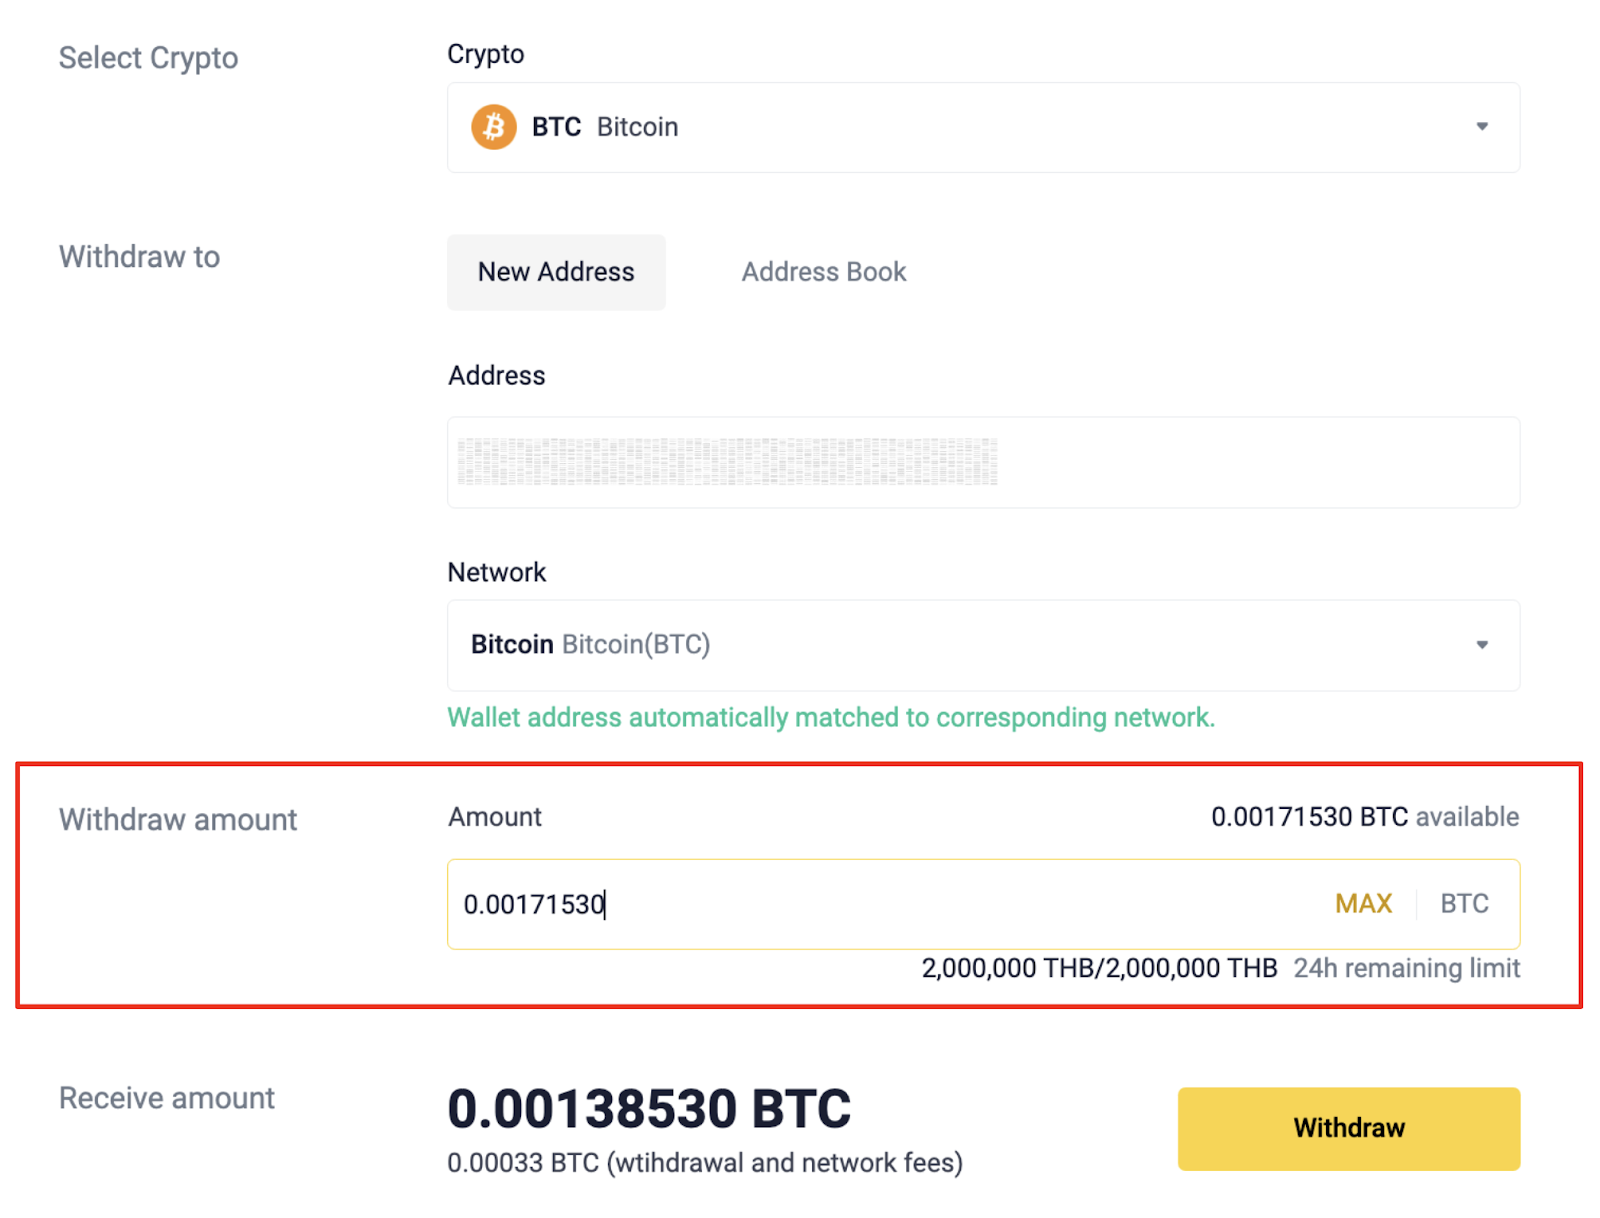Open the Address Book tab
Screen dimensions: 1600x1218
click(x=823, y=272)
